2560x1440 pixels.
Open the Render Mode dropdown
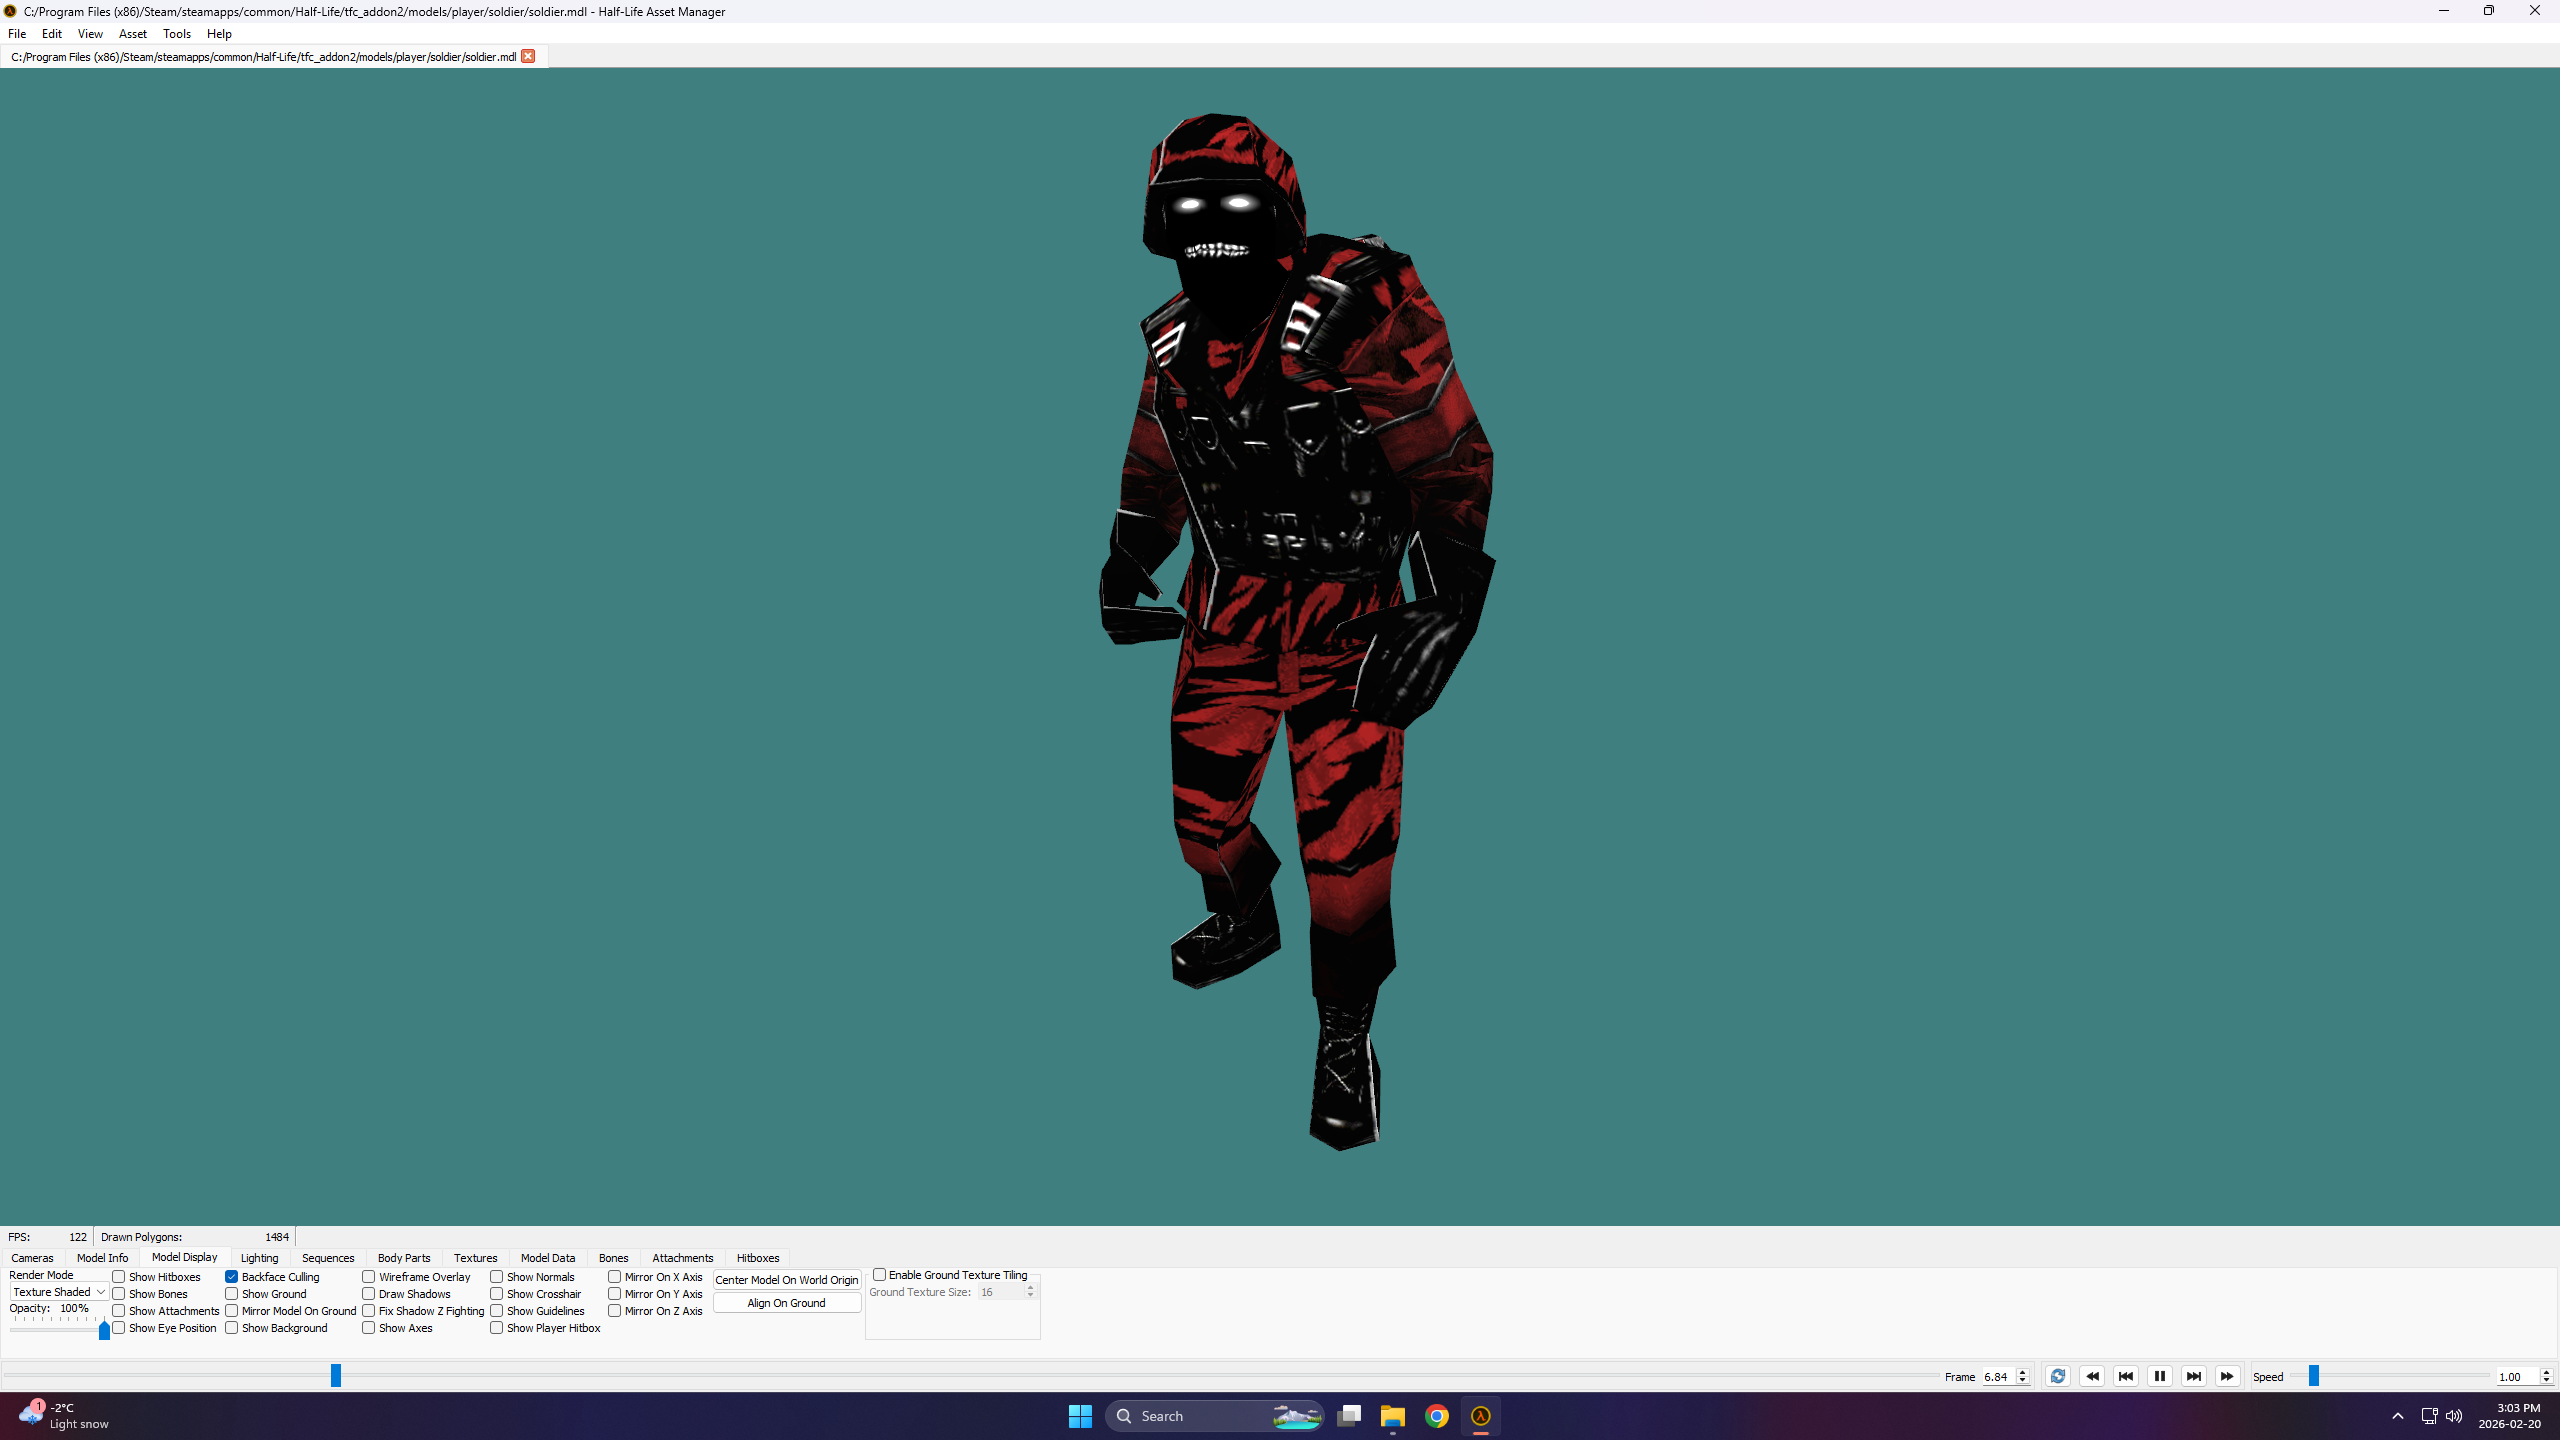pos(59,1292)
